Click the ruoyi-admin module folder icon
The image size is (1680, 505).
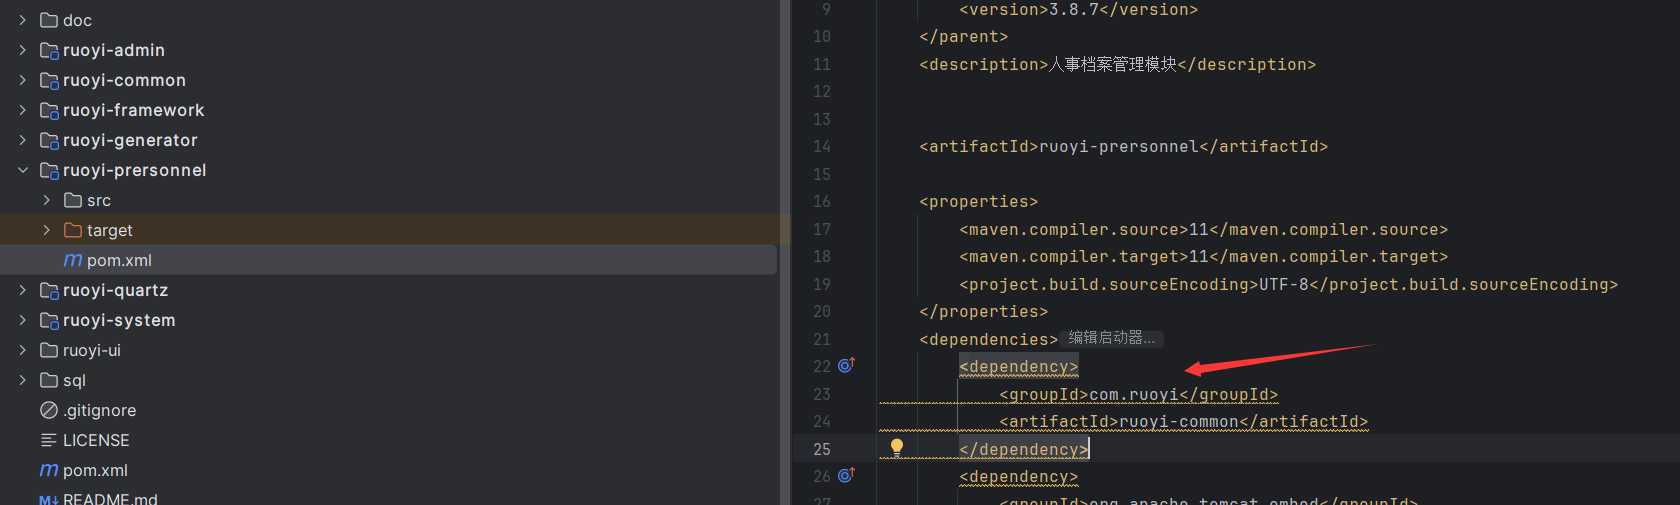(x=49, y=50)
